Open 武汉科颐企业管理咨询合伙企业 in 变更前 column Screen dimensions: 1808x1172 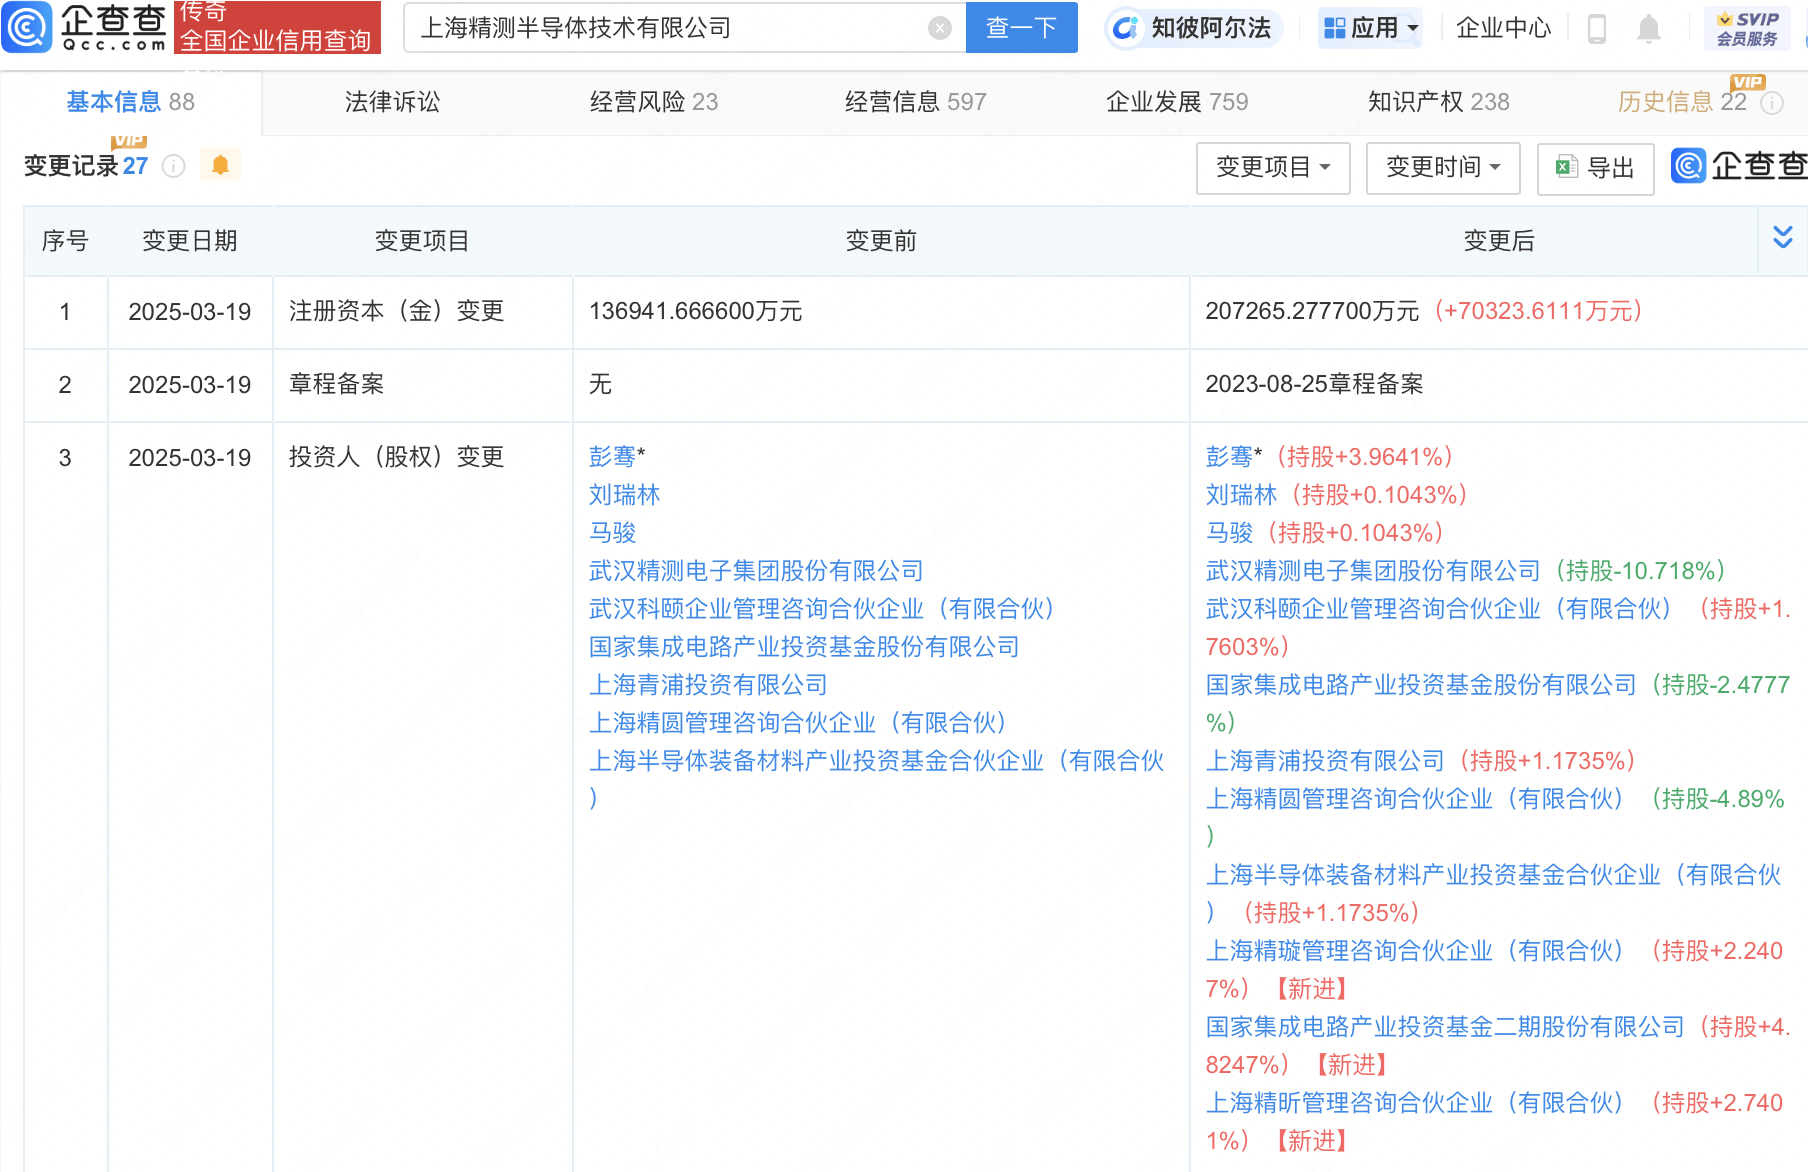821,609
